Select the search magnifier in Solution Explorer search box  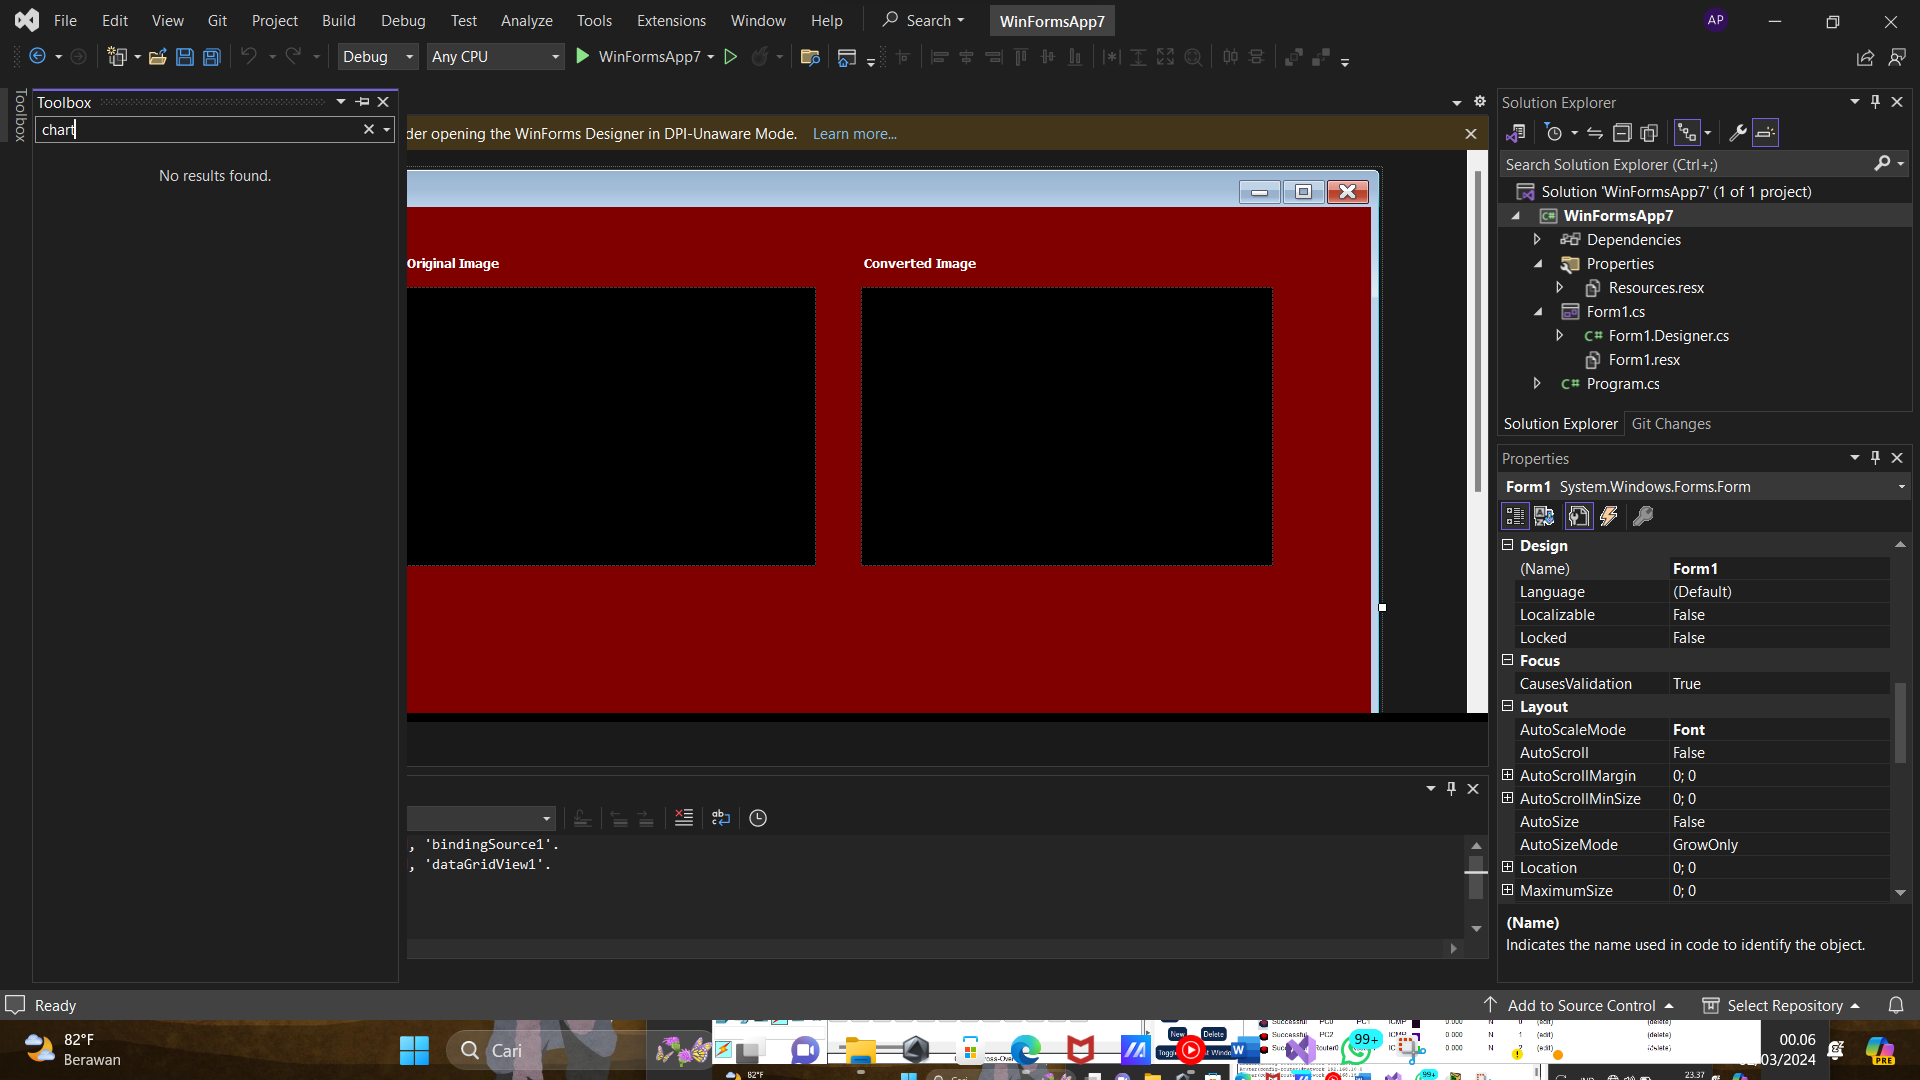(x=1883, y=164)
